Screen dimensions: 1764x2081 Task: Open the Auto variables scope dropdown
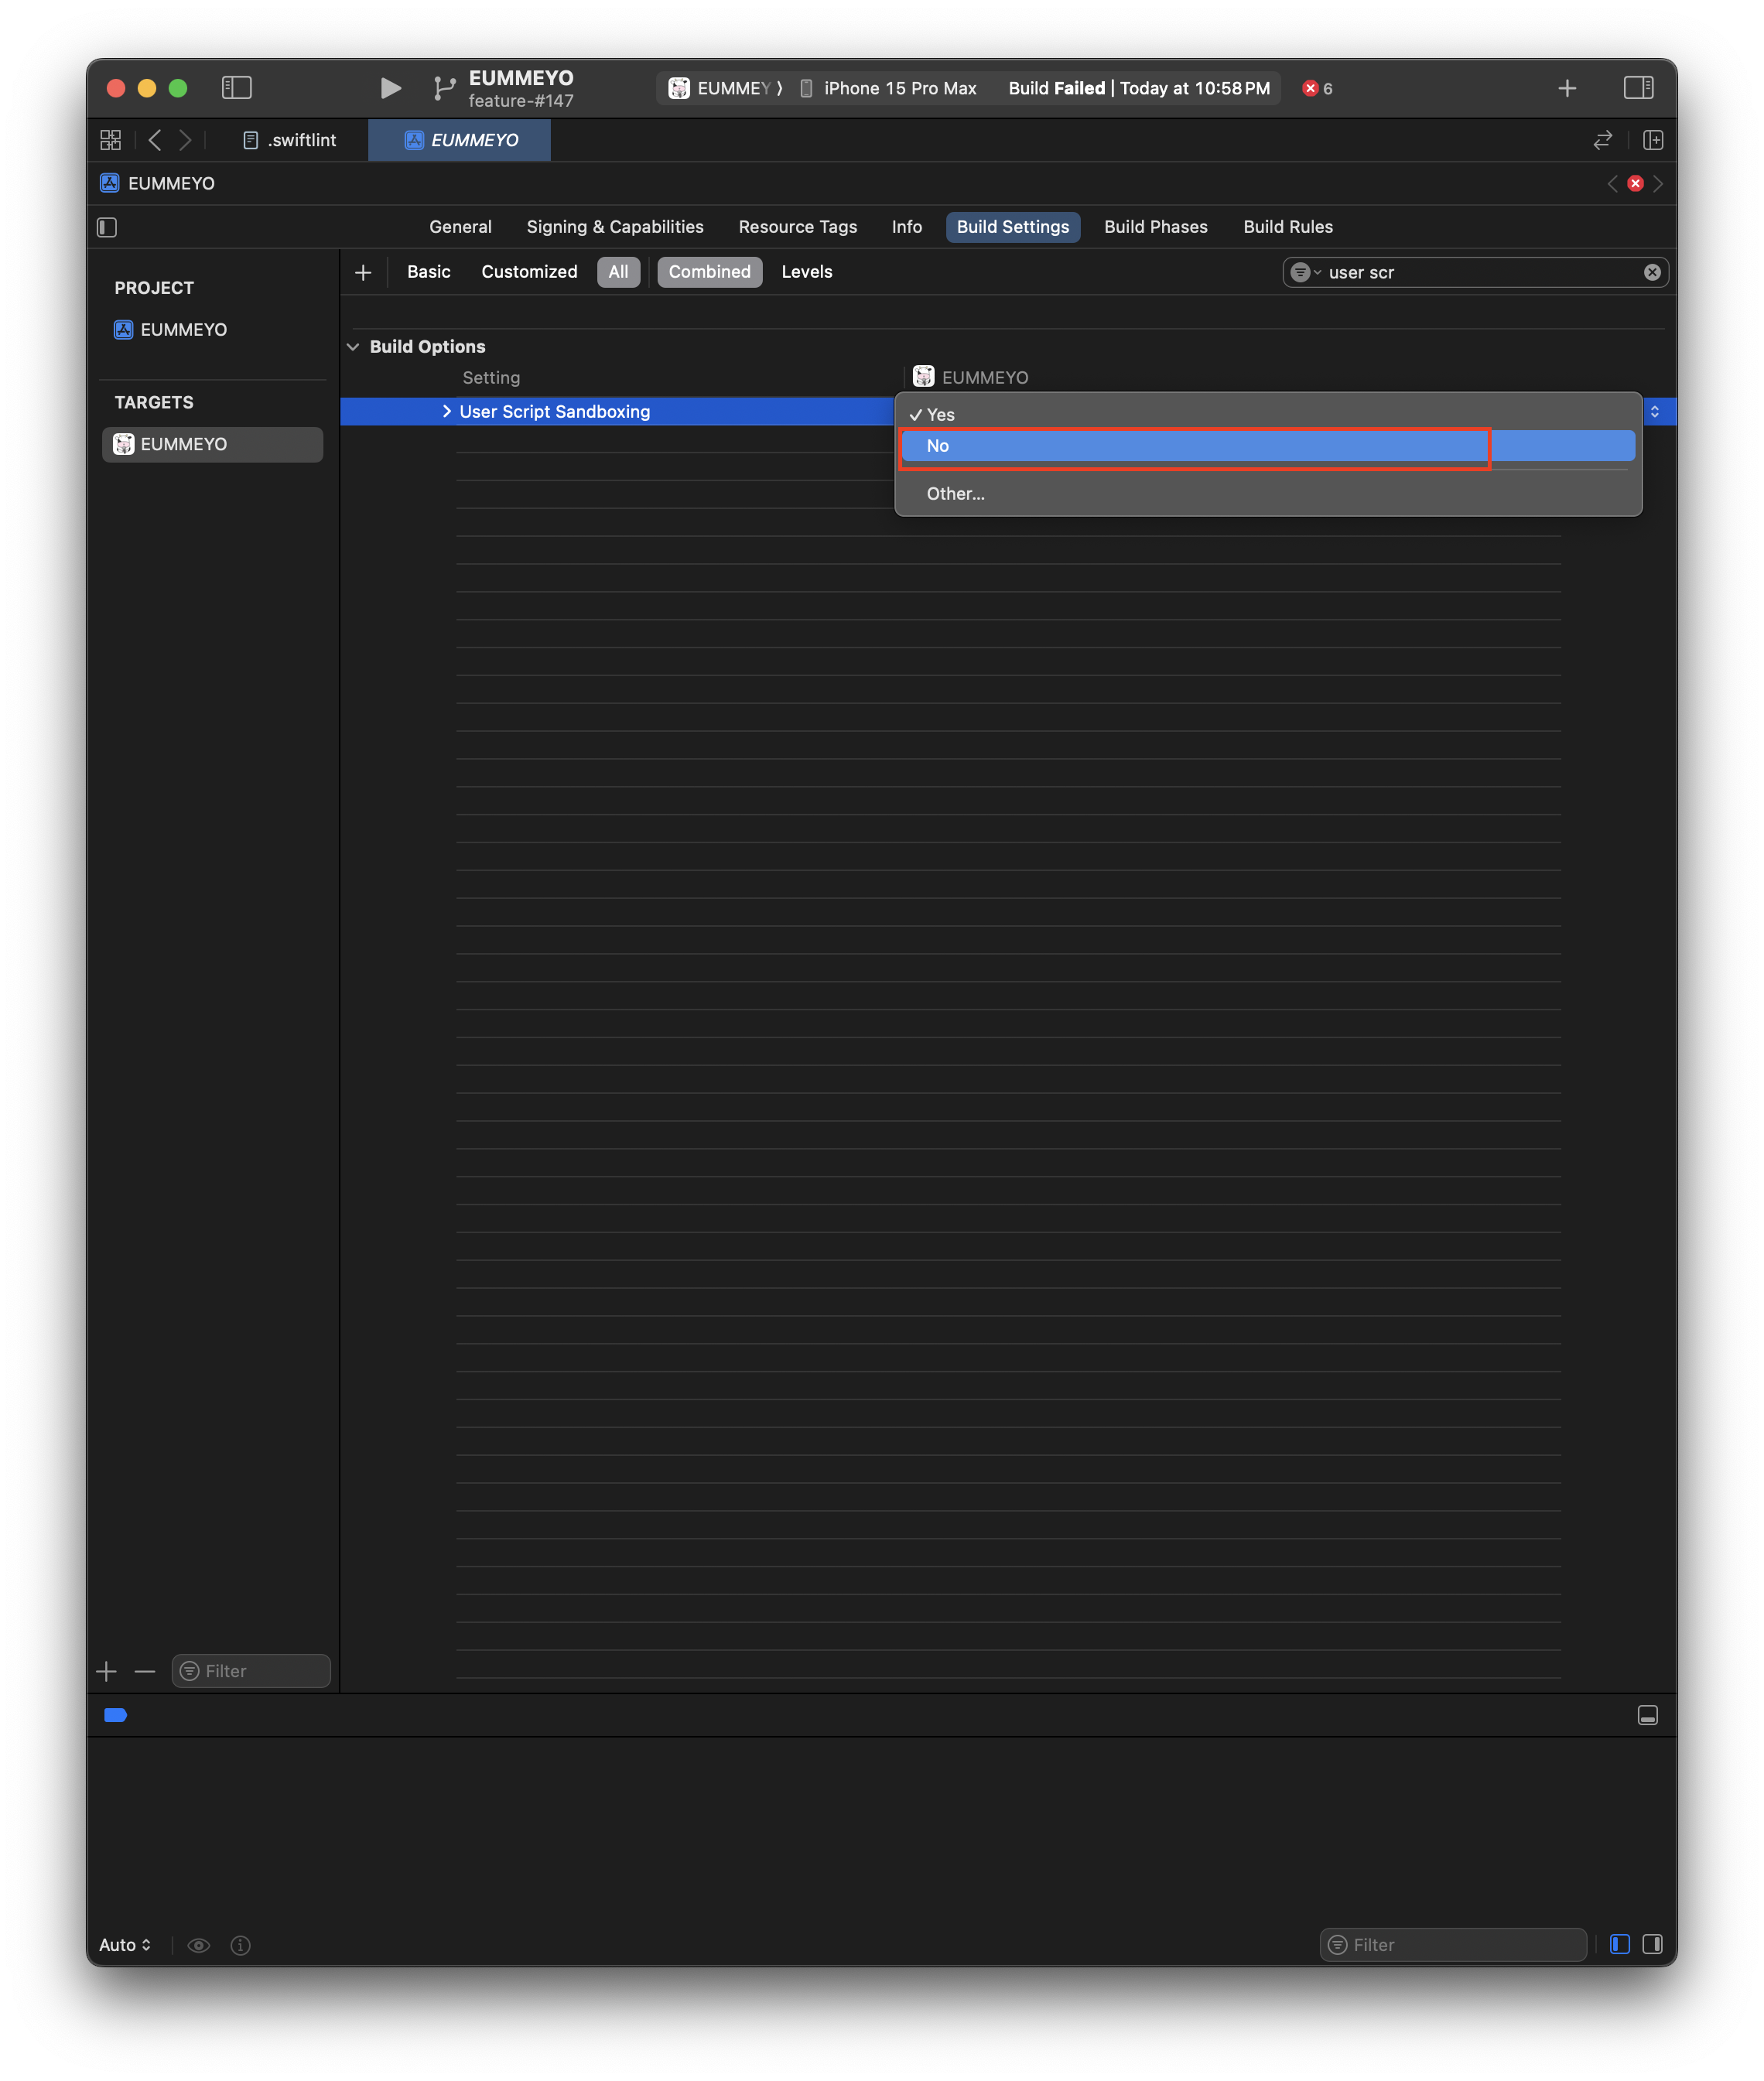pos(125,1945)
